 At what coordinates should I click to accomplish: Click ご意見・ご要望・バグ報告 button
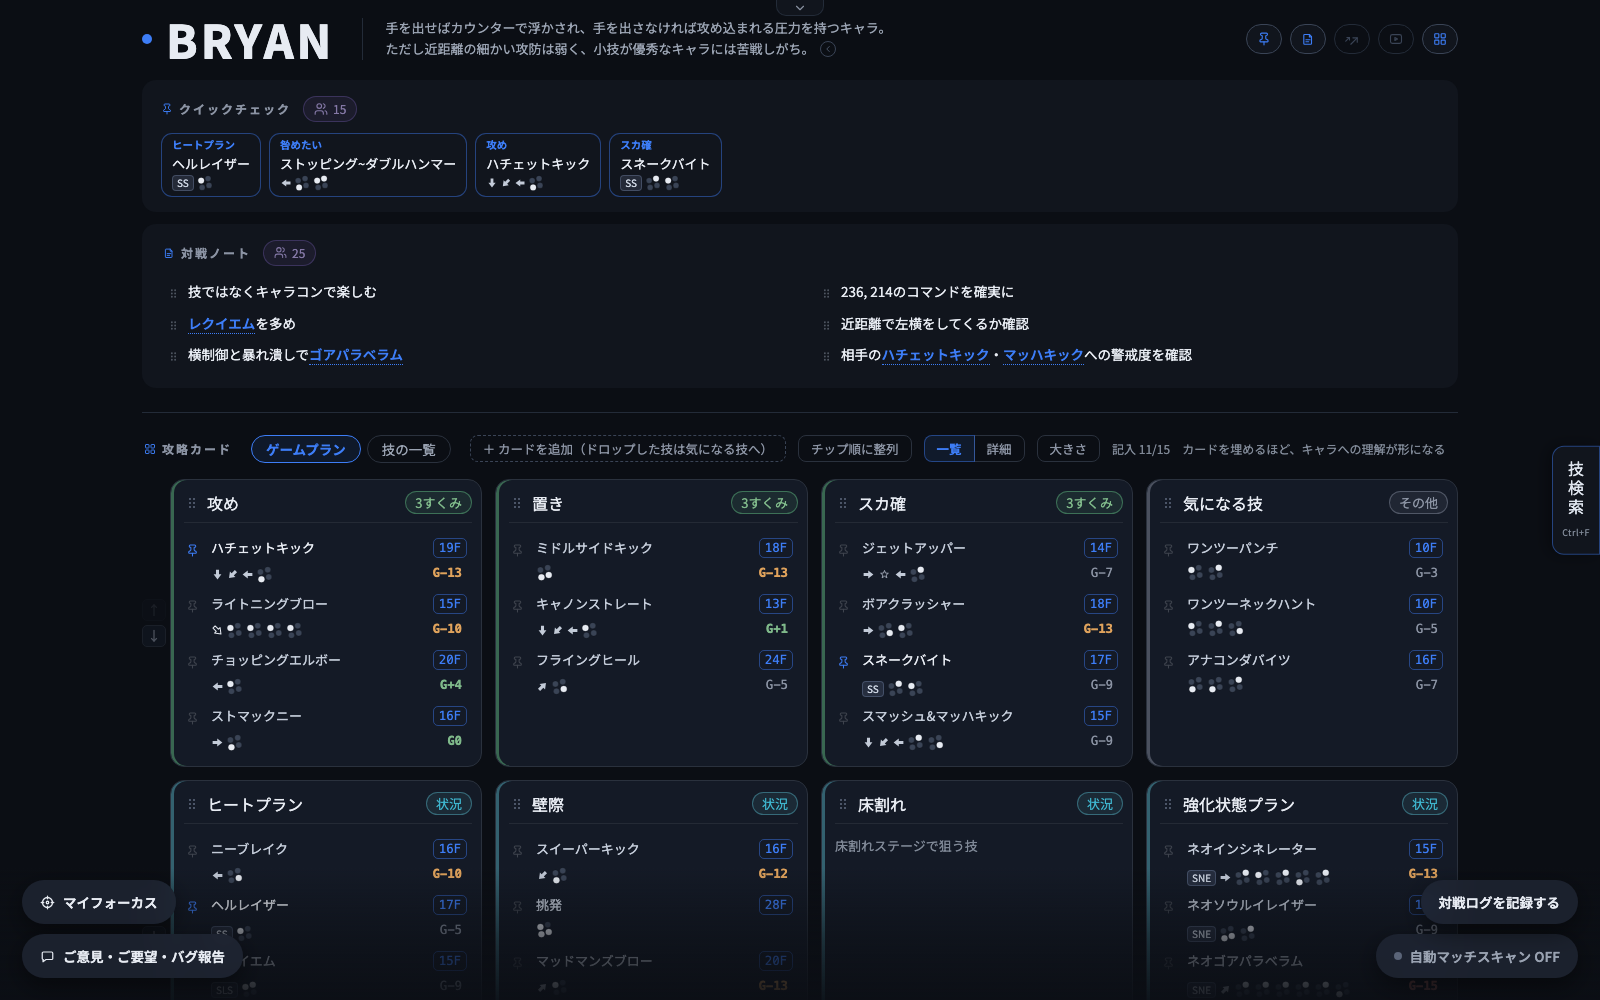133,956
